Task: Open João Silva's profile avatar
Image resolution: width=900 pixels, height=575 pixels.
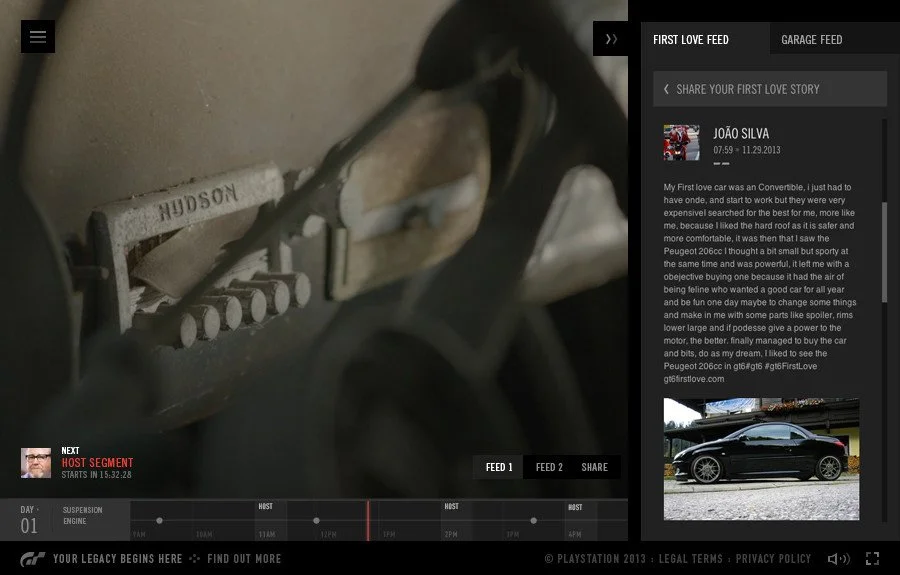Action: tap(681, 142)
